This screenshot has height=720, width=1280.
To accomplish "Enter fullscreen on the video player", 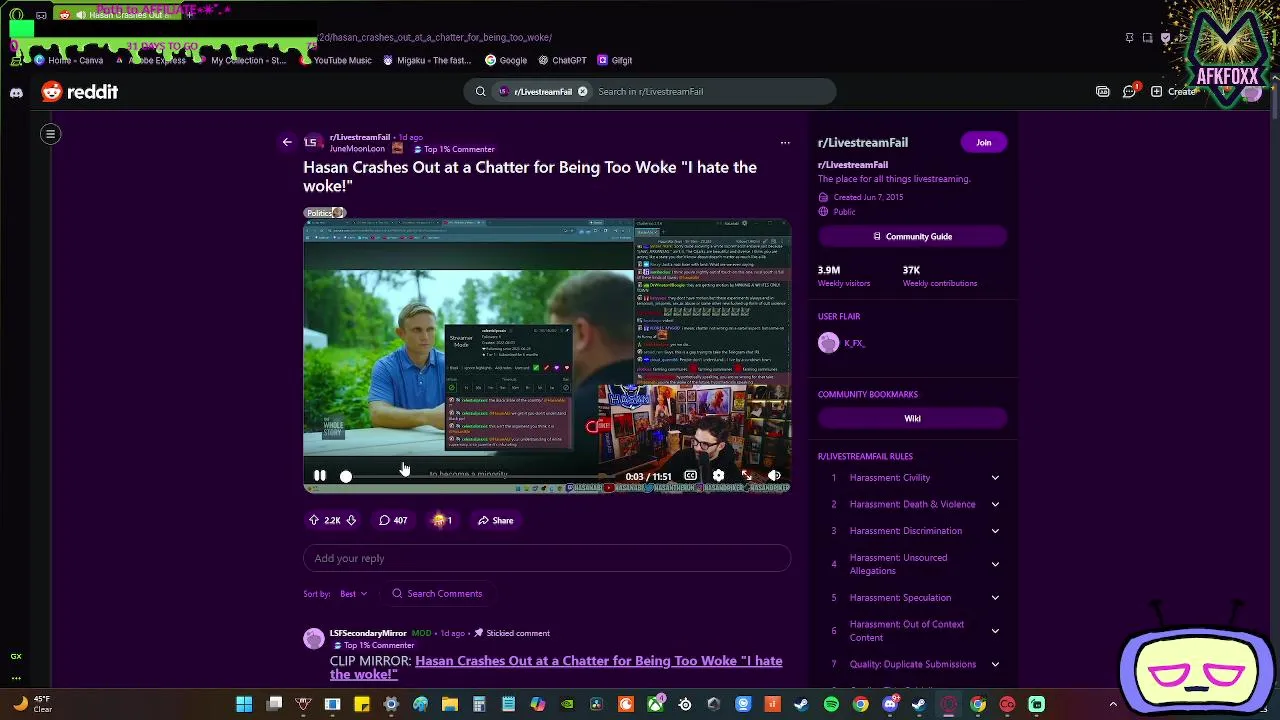I will (746, 476).
